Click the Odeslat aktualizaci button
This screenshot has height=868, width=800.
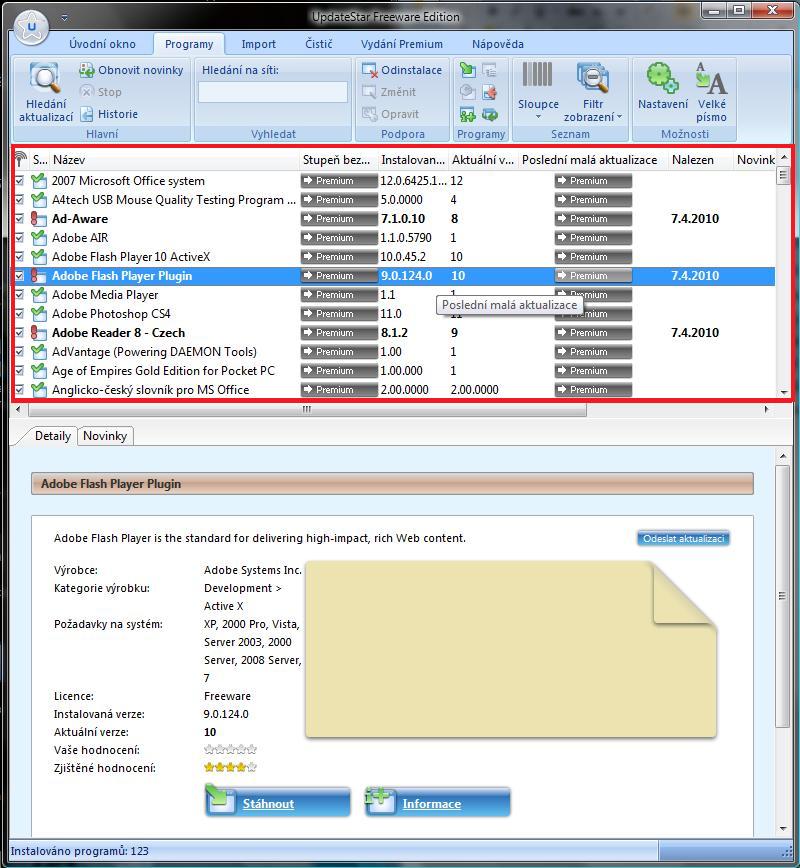tap(683, 538)
